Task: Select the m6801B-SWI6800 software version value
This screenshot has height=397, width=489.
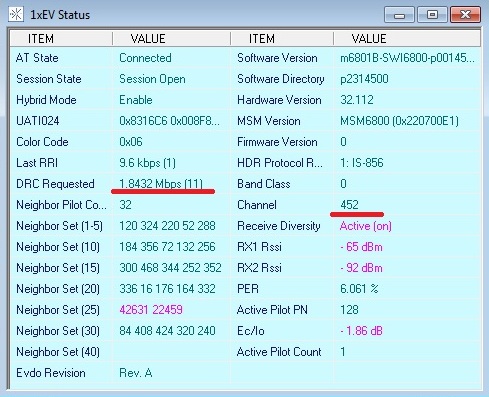Action: 407,58
